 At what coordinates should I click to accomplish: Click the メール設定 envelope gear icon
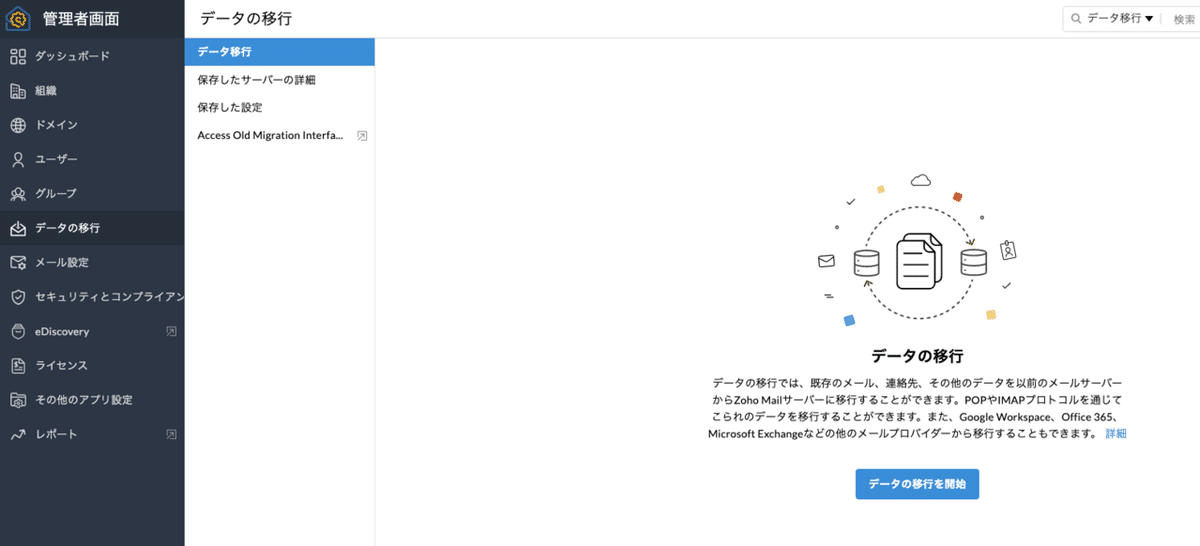18,262
